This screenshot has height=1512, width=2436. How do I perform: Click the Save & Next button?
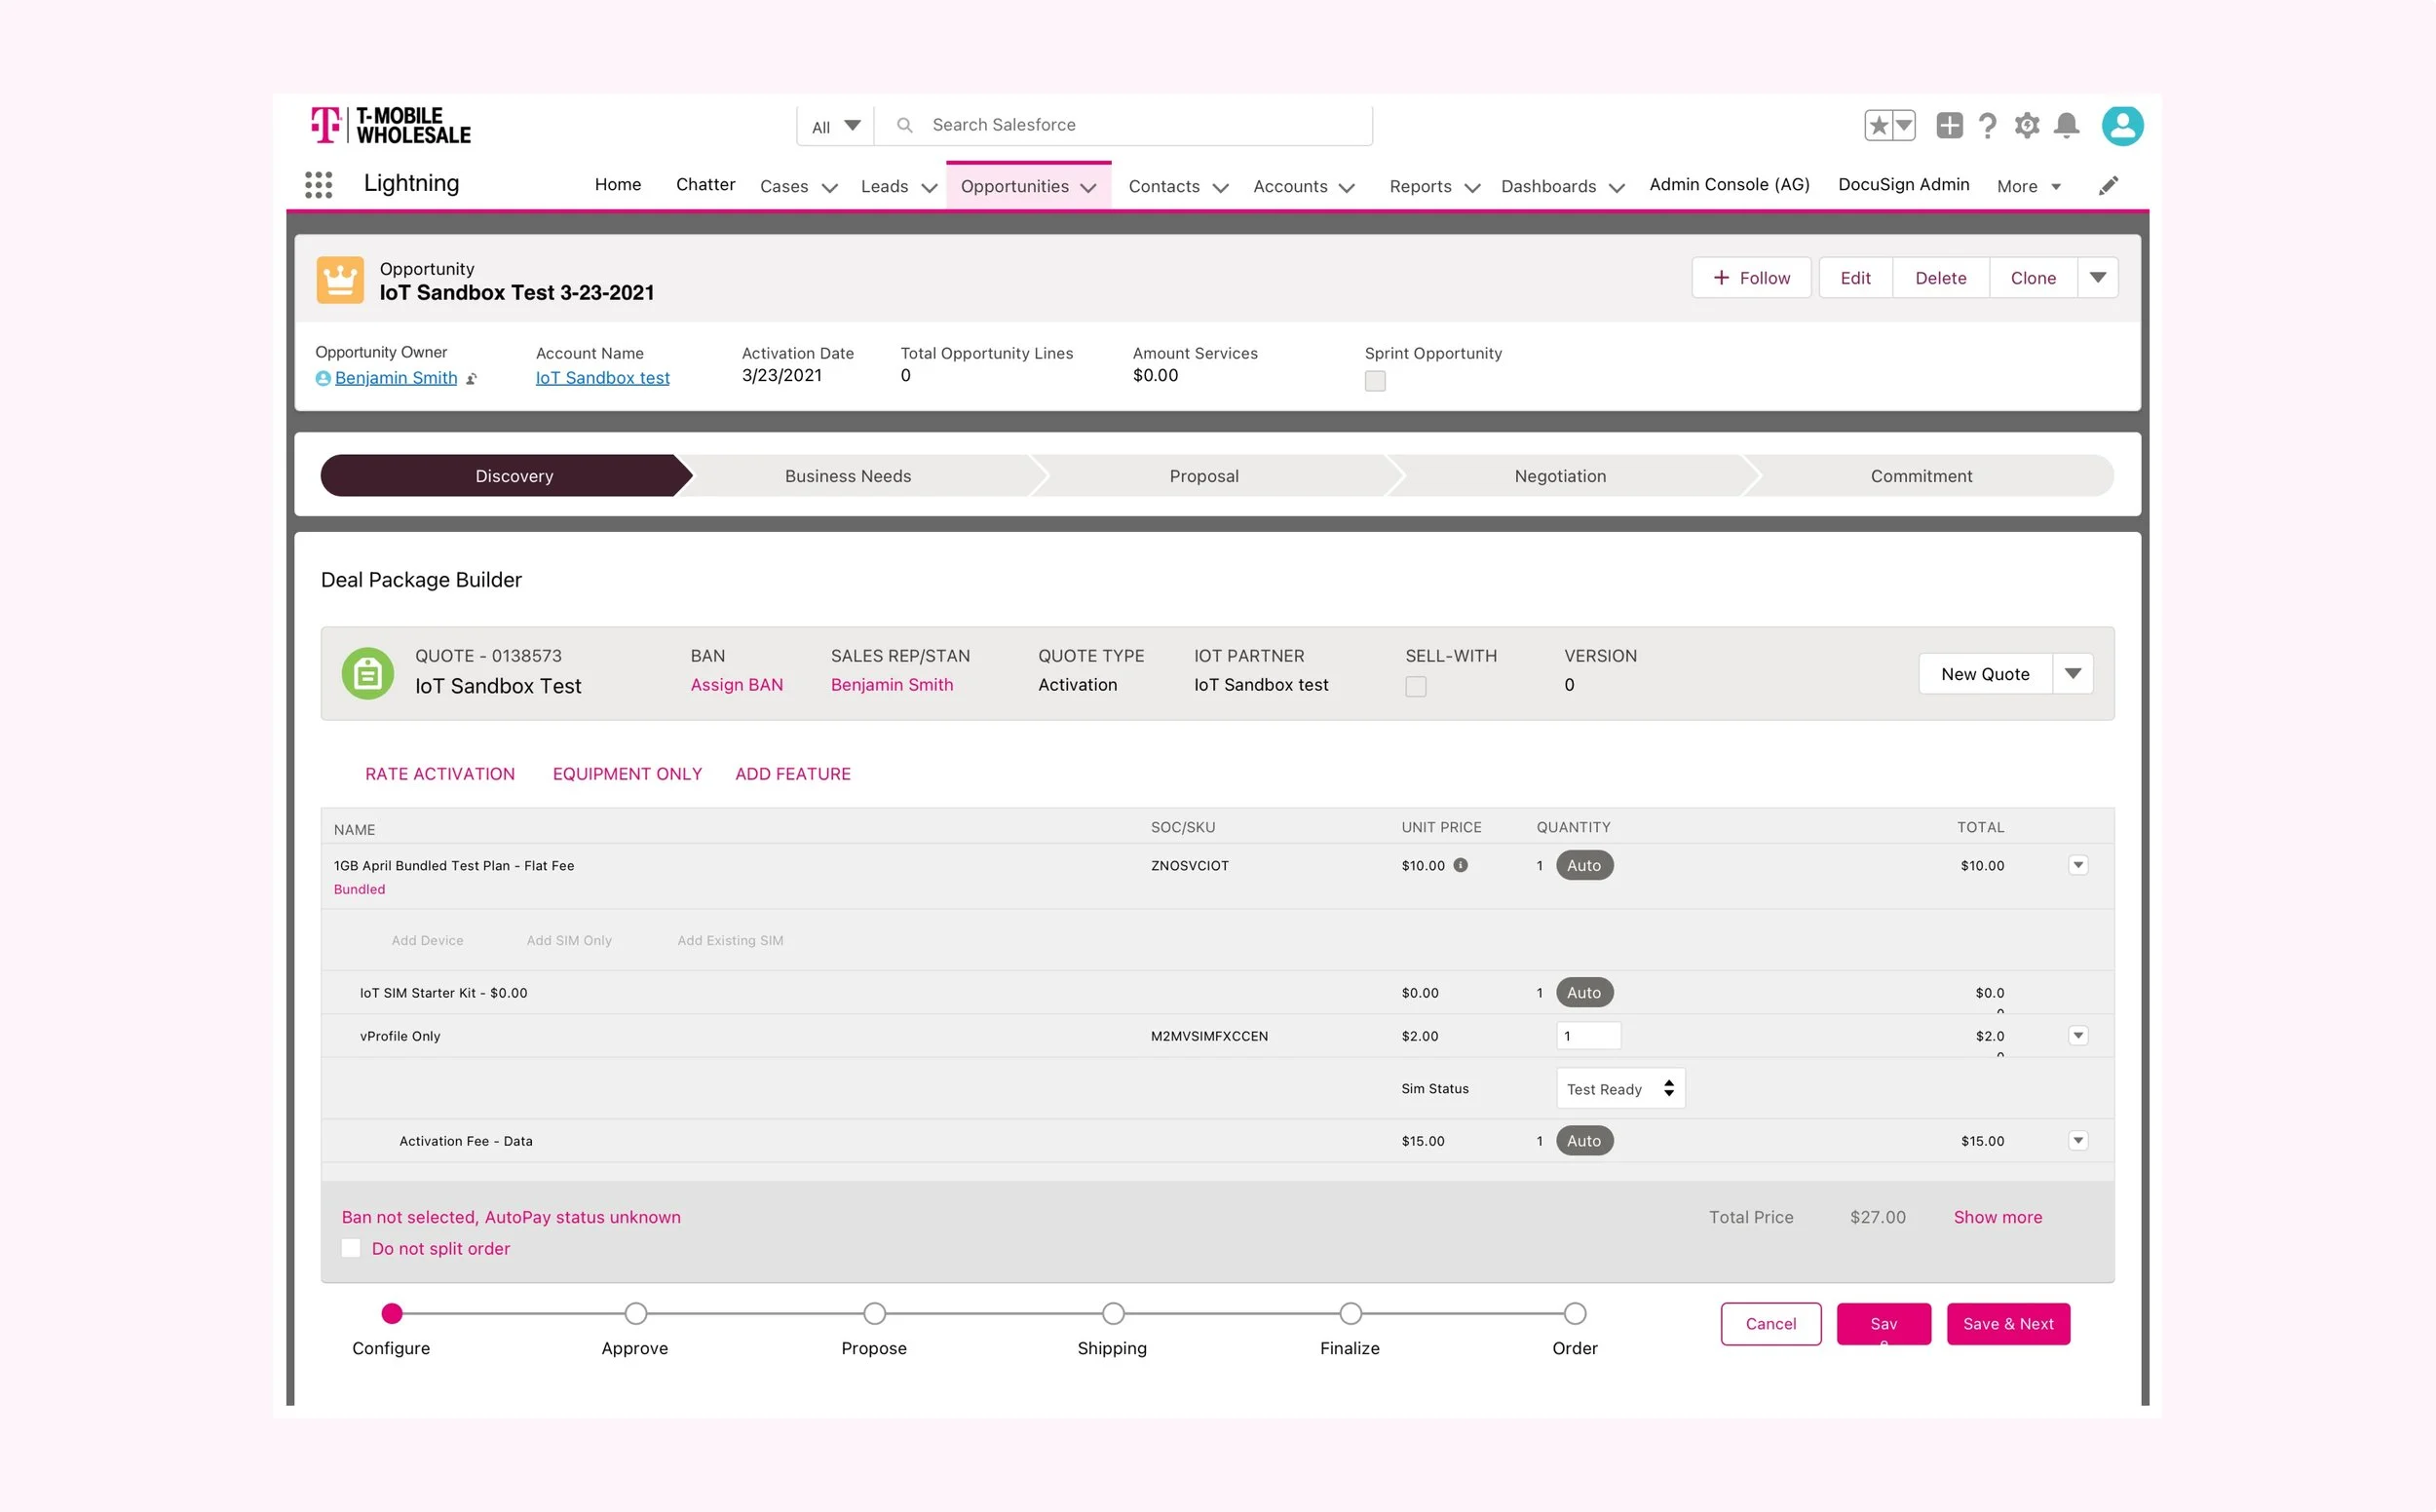pyautogui.click(x=2008, y=1323)
